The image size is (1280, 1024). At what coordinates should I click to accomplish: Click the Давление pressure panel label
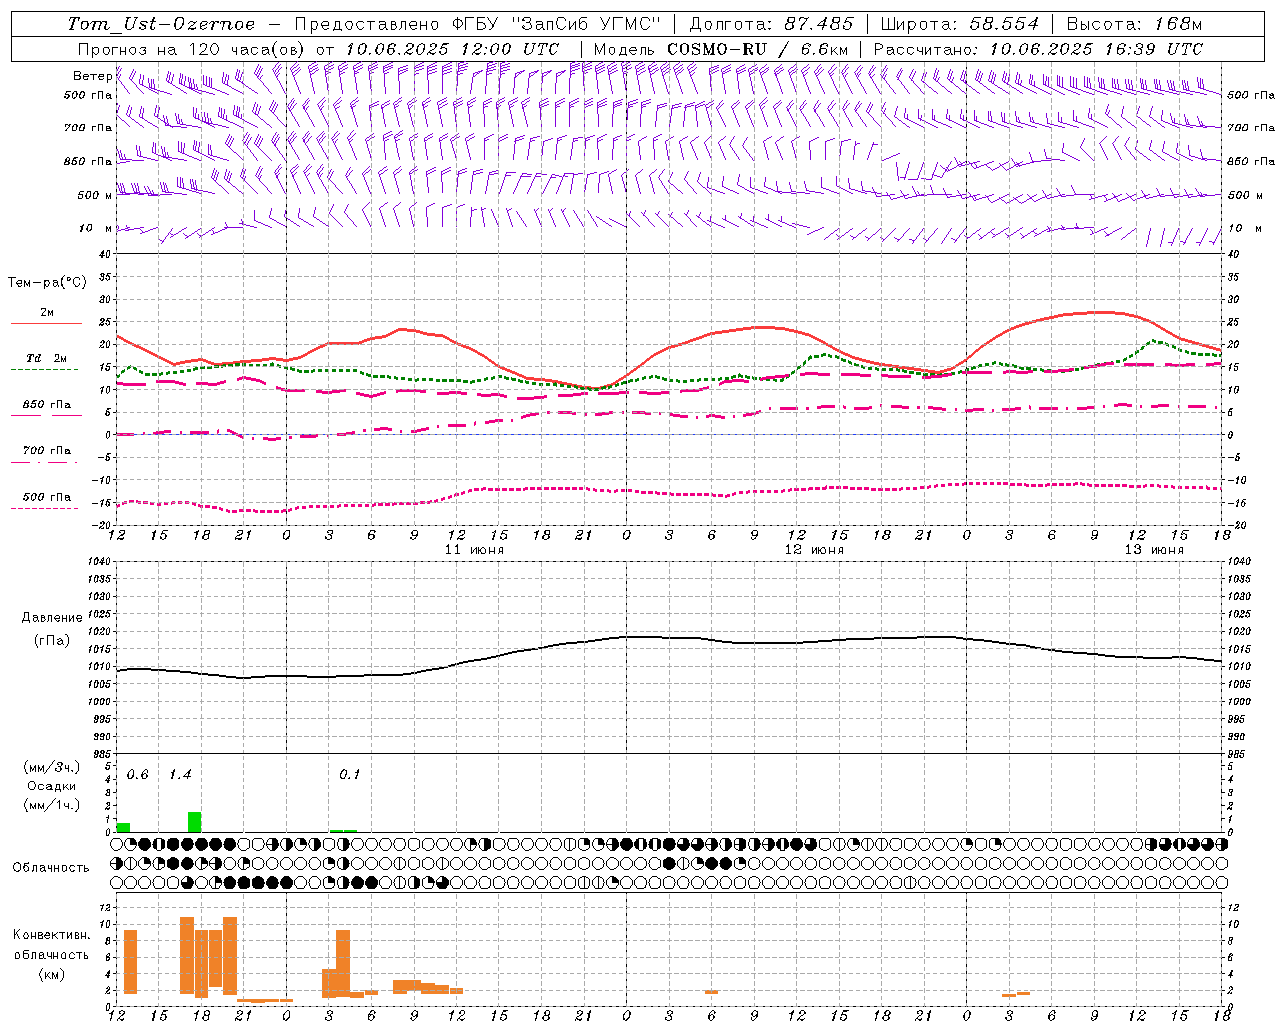(52, 618)
